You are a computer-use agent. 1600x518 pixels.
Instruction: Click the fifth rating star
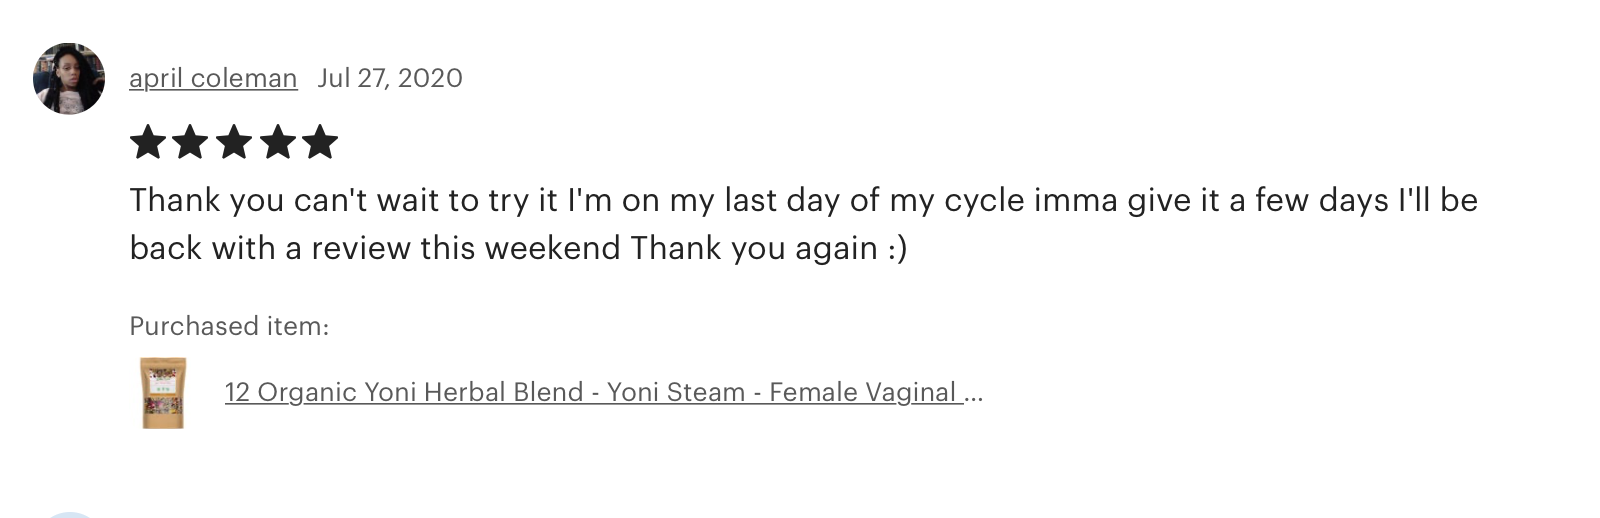pyautogui.click(x=320, y=142)
